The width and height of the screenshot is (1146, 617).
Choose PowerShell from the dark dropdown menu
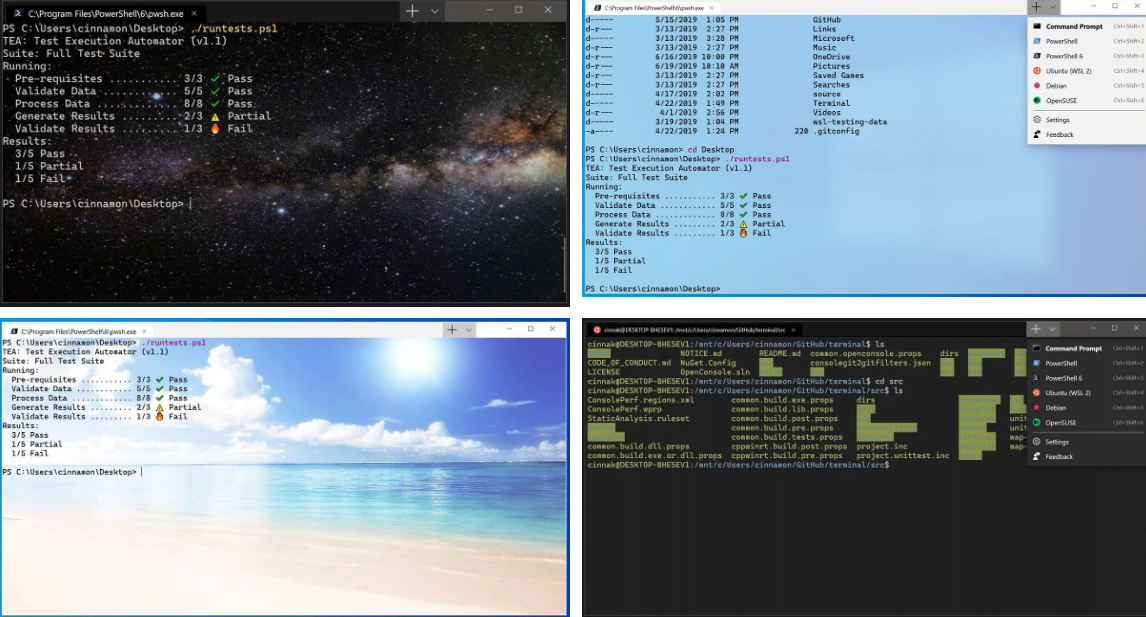[x=1061, y=364]
